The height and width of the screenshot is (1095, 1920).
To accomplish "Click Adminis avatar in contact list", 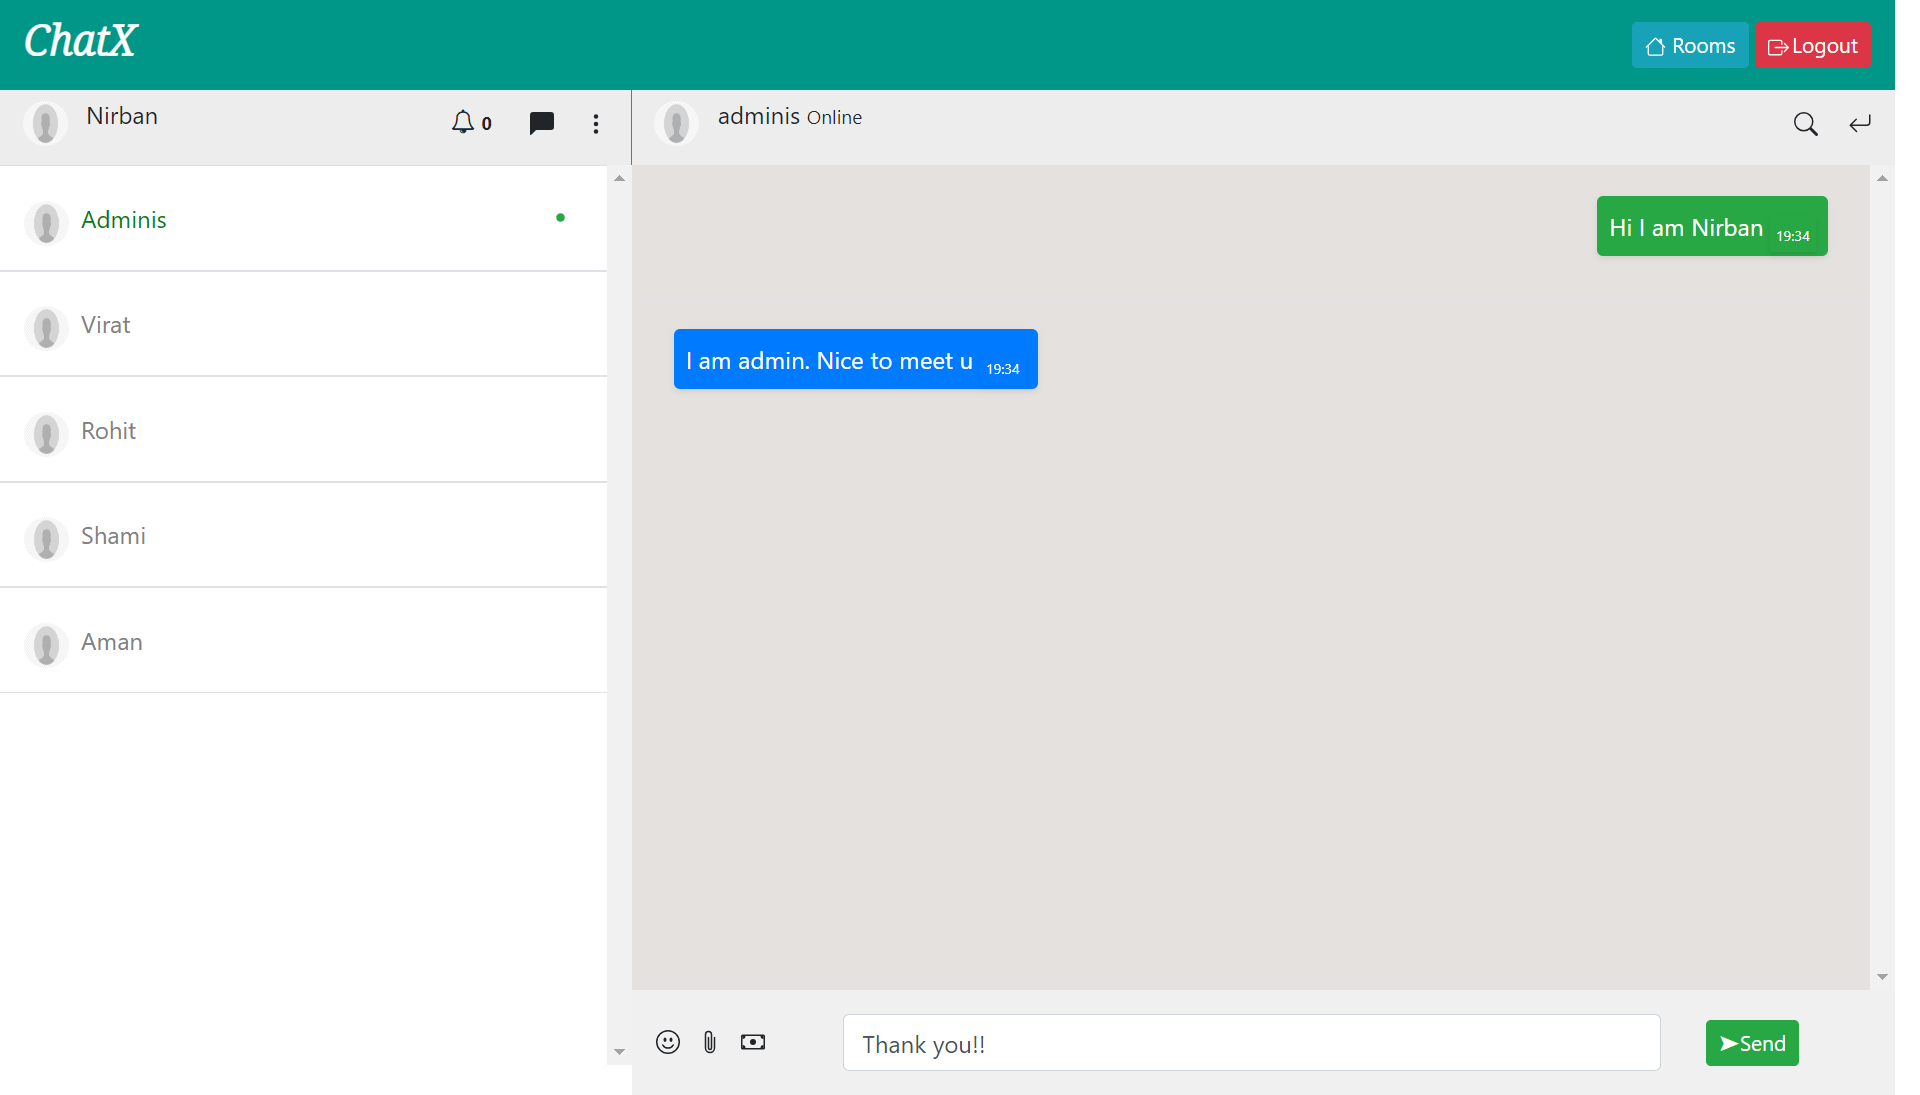I will click(46, 222).
